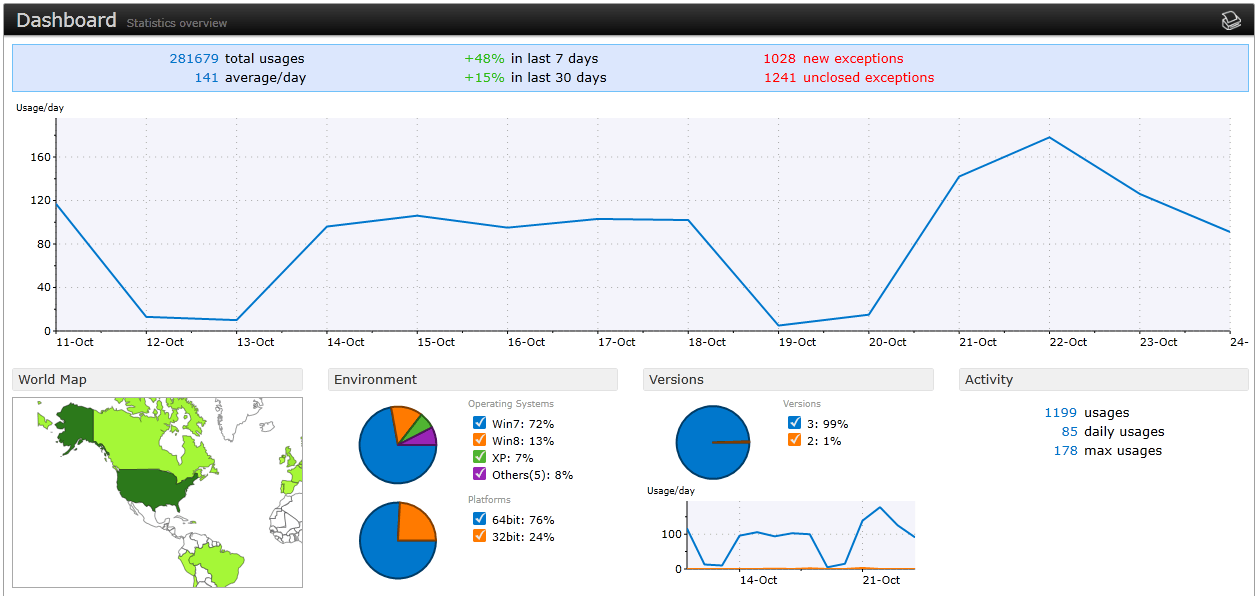
Task: Open the Versions panel header
Action: [788, 379]
